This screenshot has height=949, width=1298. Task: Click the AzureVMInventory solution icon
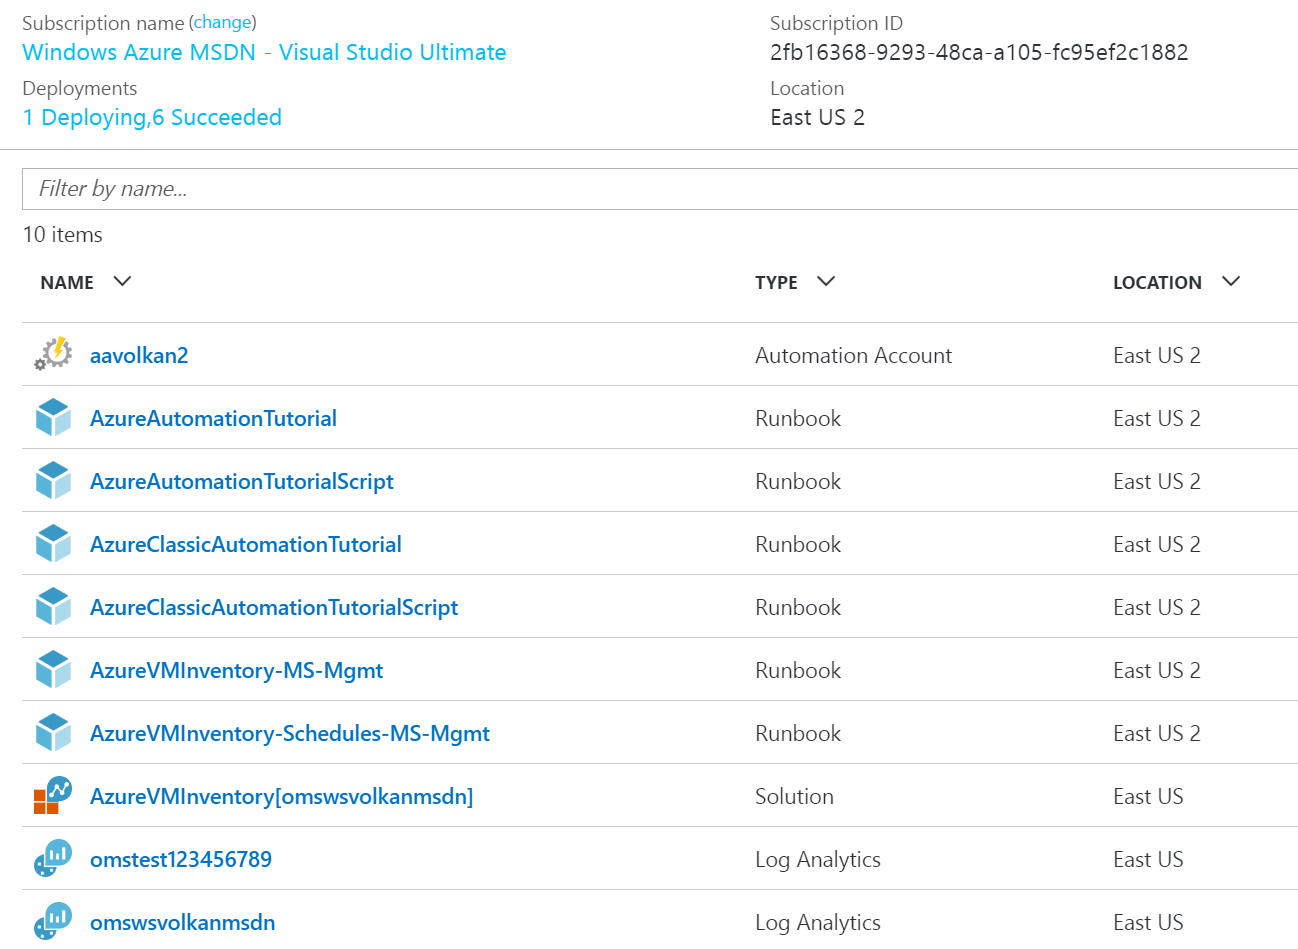tap(53, 795)
